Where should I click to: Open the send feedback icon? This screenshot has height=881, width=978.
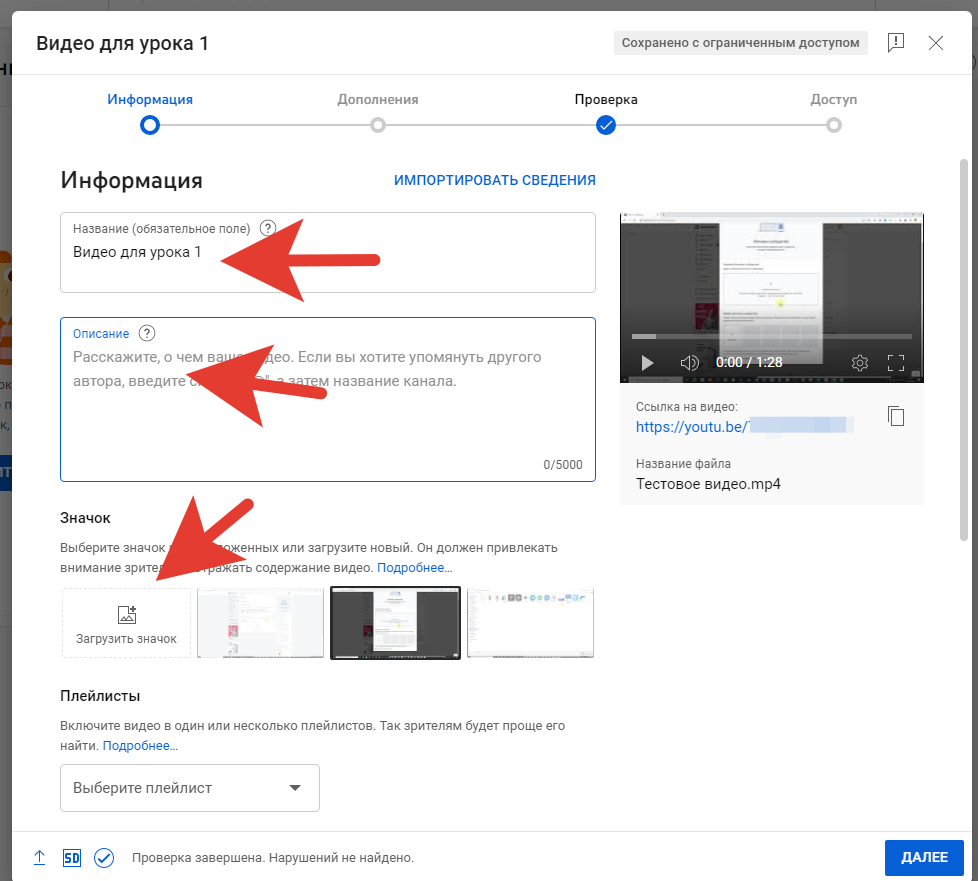[x=896, y=43]
